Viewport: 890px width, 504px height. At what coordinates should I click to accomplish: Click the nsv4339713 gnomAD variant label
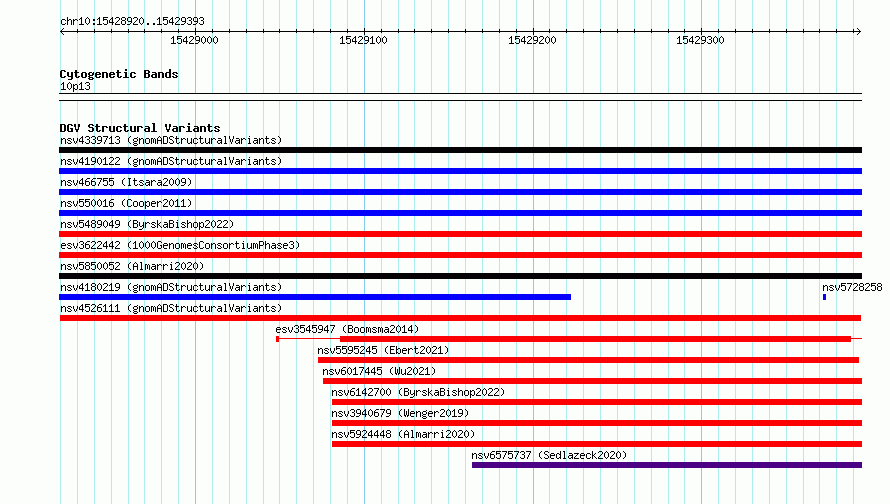click(171, 140)
